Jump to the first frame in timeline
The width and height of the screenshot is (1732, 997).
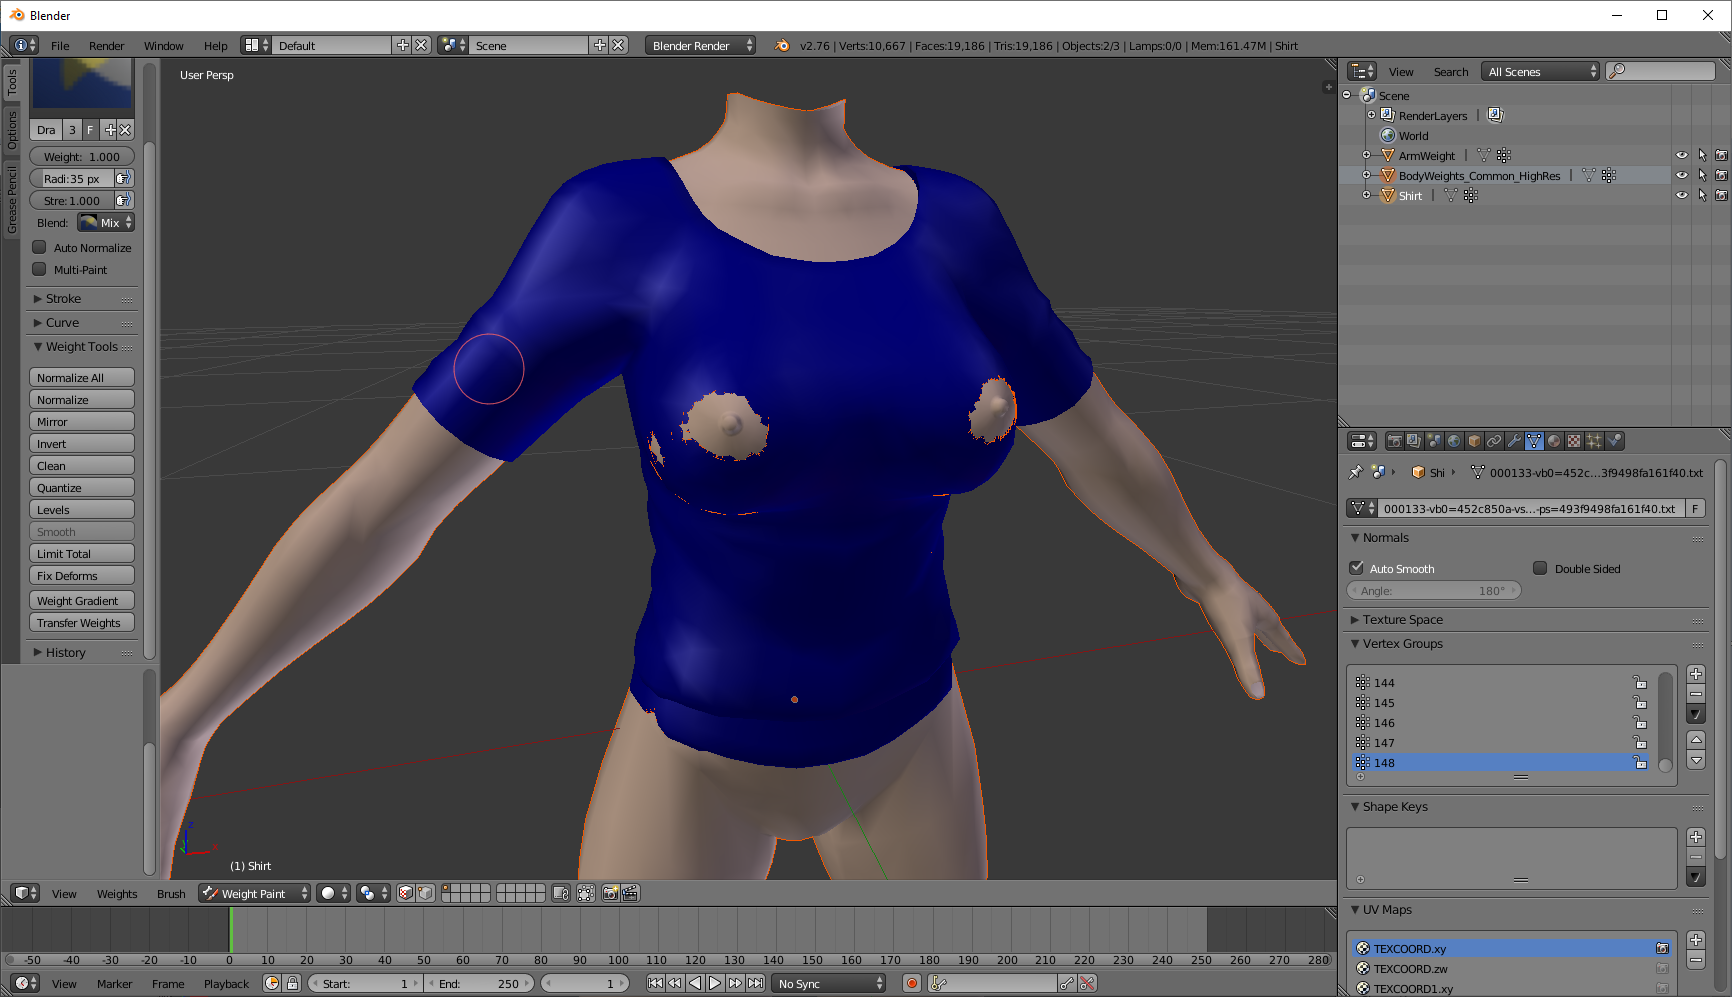point(655,983)
